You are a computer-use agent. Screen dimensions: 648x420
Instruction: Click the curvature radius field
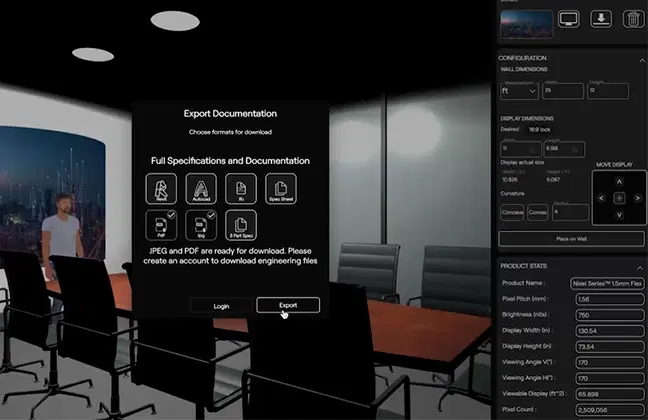(x=570, y=212)
